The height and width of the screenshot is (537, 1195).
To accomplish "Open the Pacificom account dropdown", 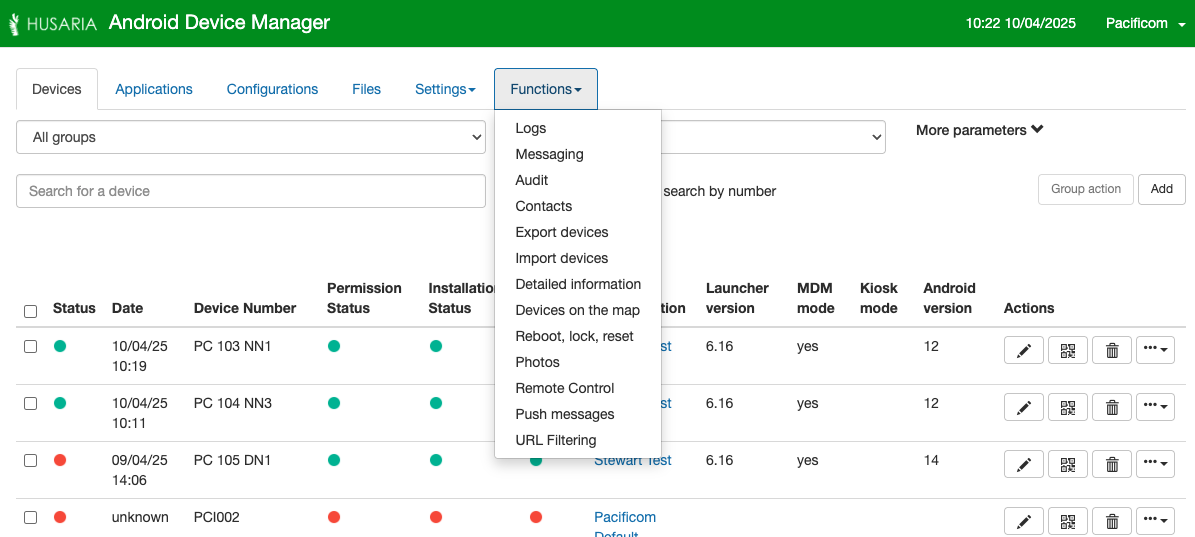I will (x=1145, y=24).
